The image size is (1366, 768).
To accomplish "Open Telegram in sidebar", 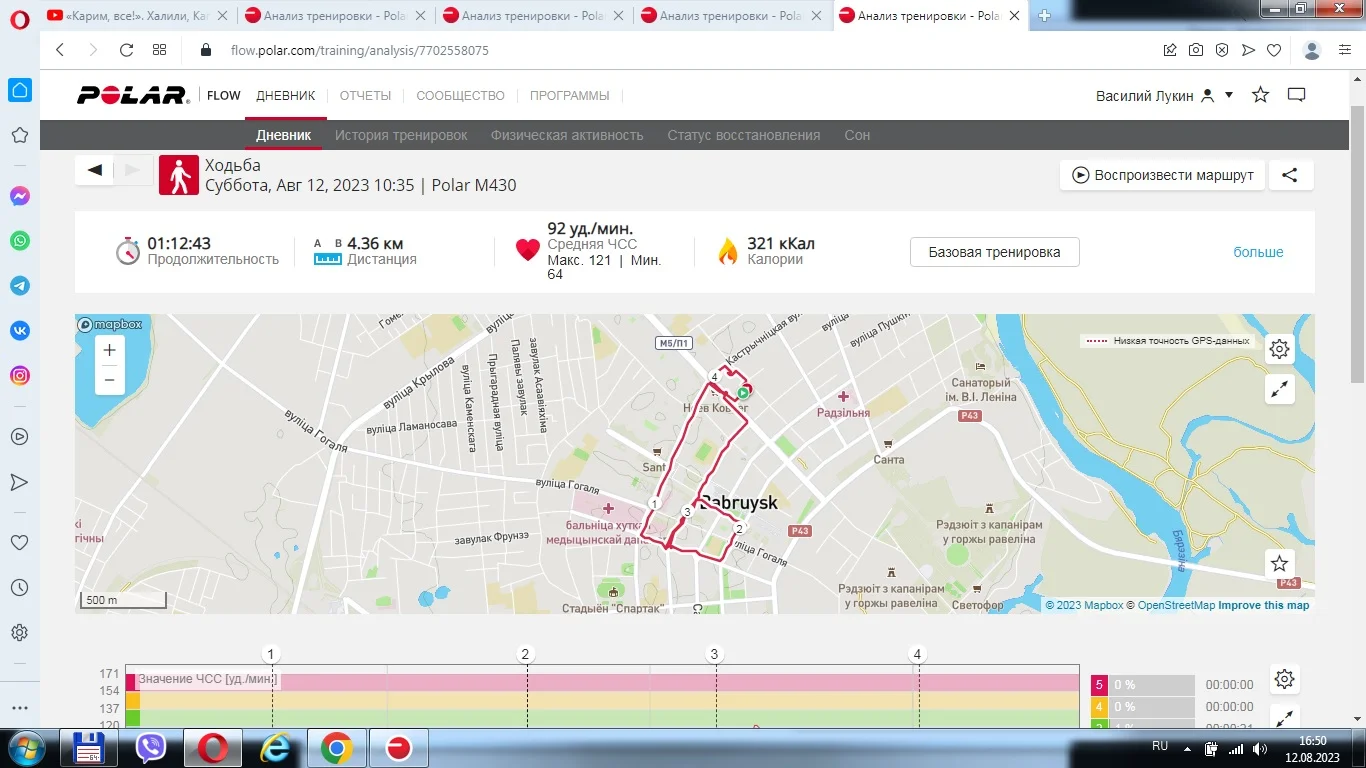I will pyautogui.click(x=19, y=286).
